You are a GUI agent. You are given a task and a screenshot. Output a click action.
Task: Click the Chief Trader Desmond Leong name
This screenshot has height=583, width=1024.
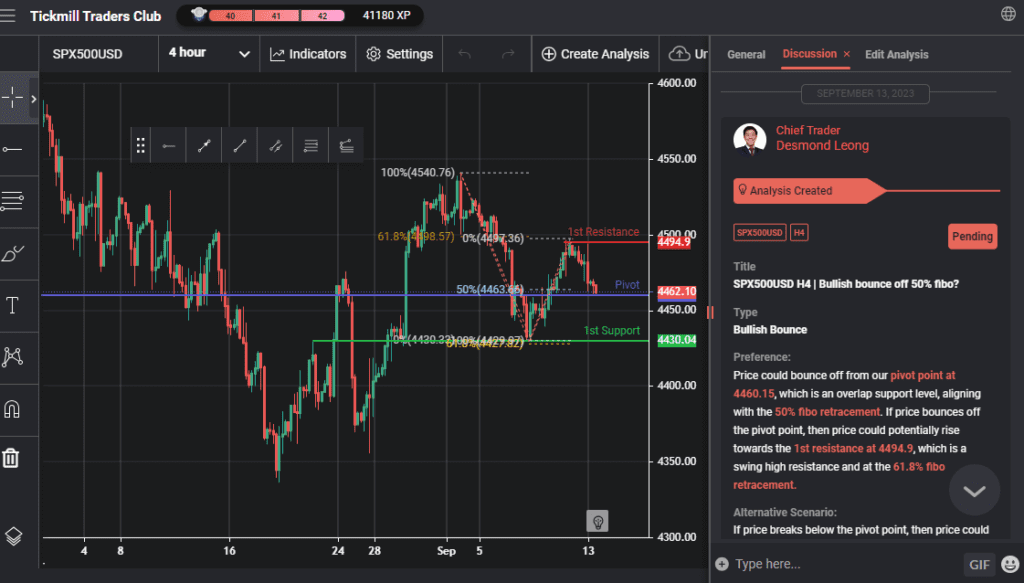click(x=822, y=138)
